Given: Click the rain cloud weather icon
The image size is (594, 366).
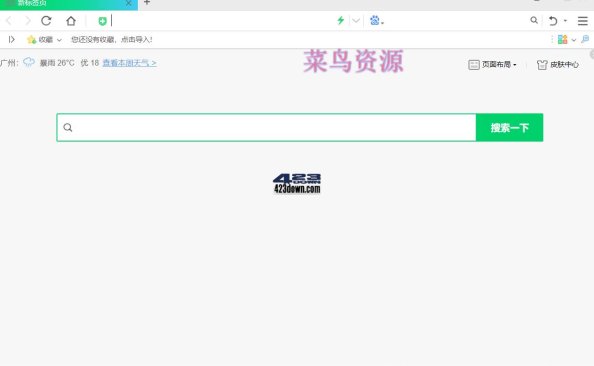Looking at the screenshot, I should 29,62.
